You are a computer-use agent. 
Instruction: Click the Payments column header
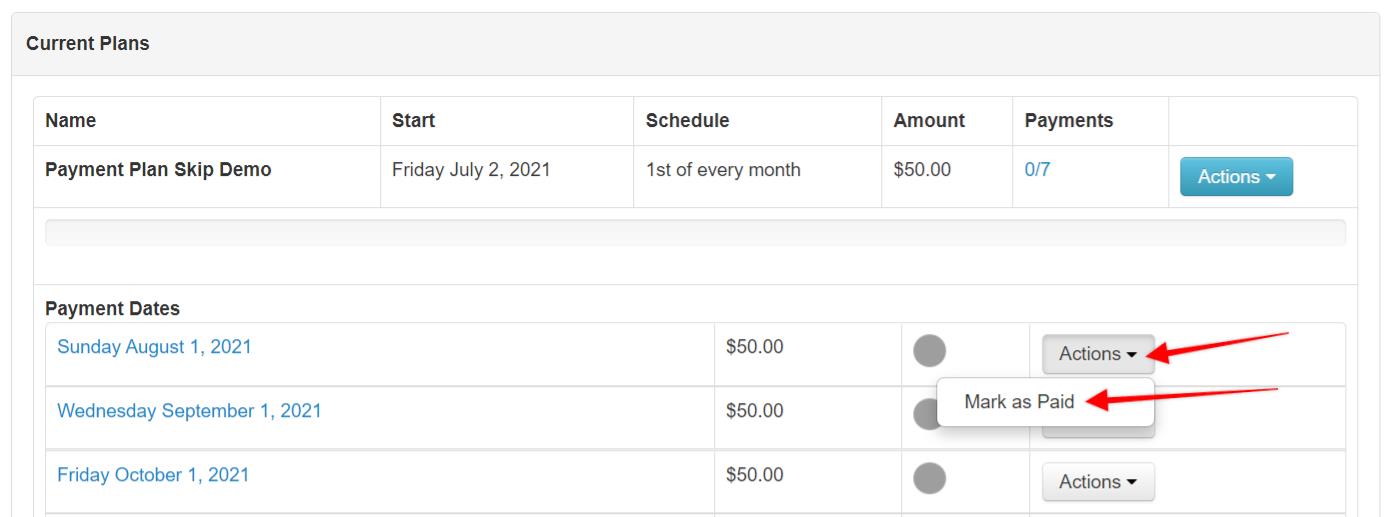(x=1068, y=121)
